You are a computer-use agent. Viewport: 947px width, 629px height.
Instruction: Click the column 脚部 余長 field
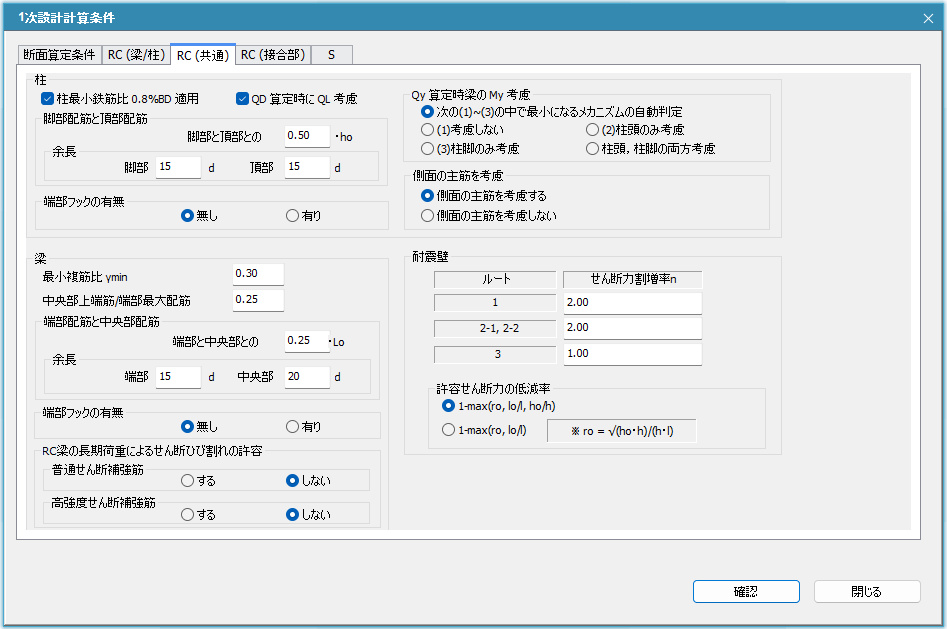pyautogui.click(x=178, y=167)
